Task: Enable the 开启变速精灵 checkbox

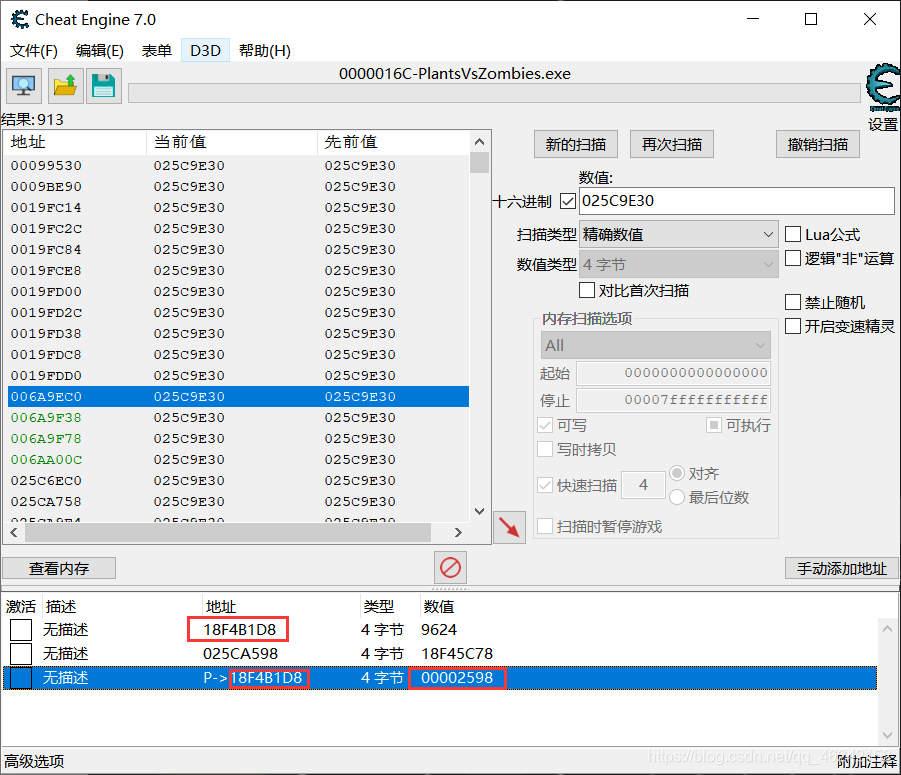Action: point(793,326)
